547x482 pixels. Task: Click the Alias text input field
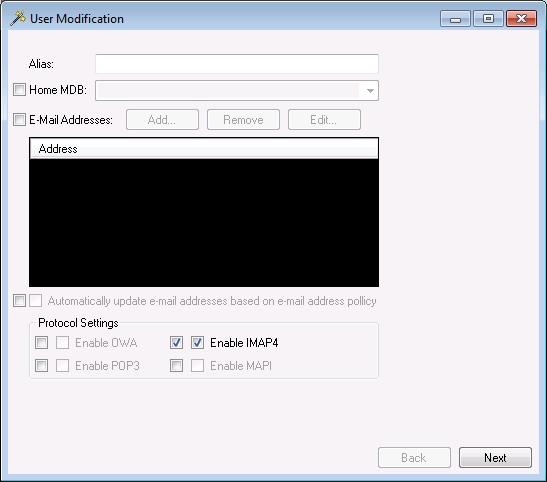(237, 64)
